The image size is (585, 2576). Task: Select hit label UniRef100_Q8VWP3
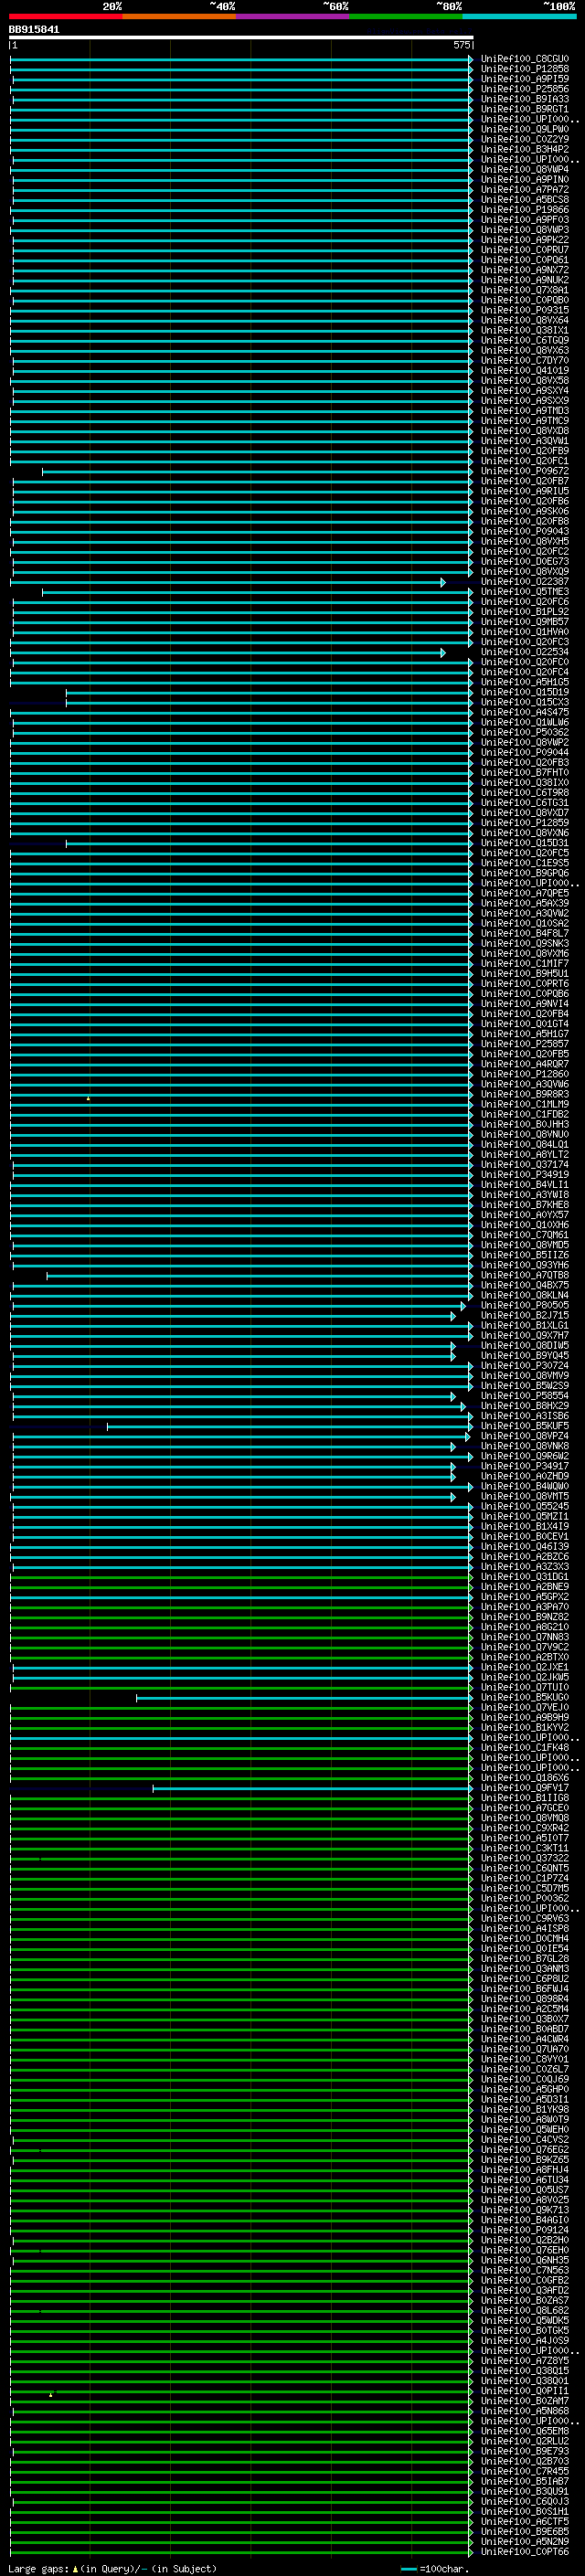(524, 230)
